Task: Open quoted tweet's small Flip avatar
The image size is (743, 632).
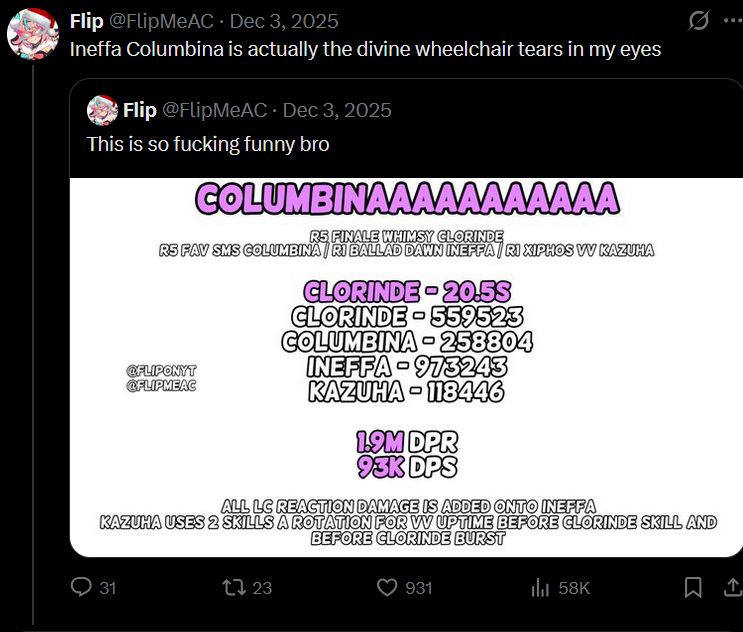Action: 102,110
